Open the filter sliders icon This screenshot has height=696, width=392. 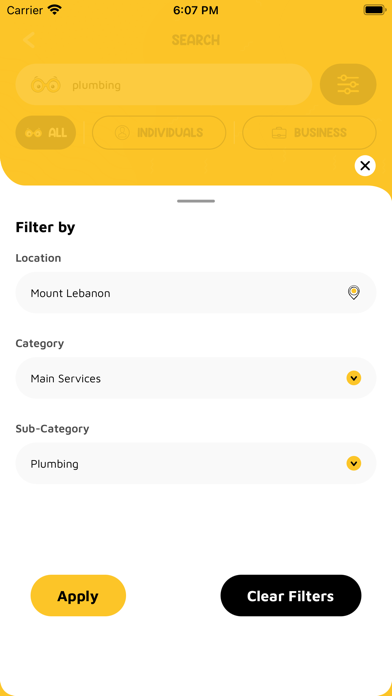click(x=348, y=84)
